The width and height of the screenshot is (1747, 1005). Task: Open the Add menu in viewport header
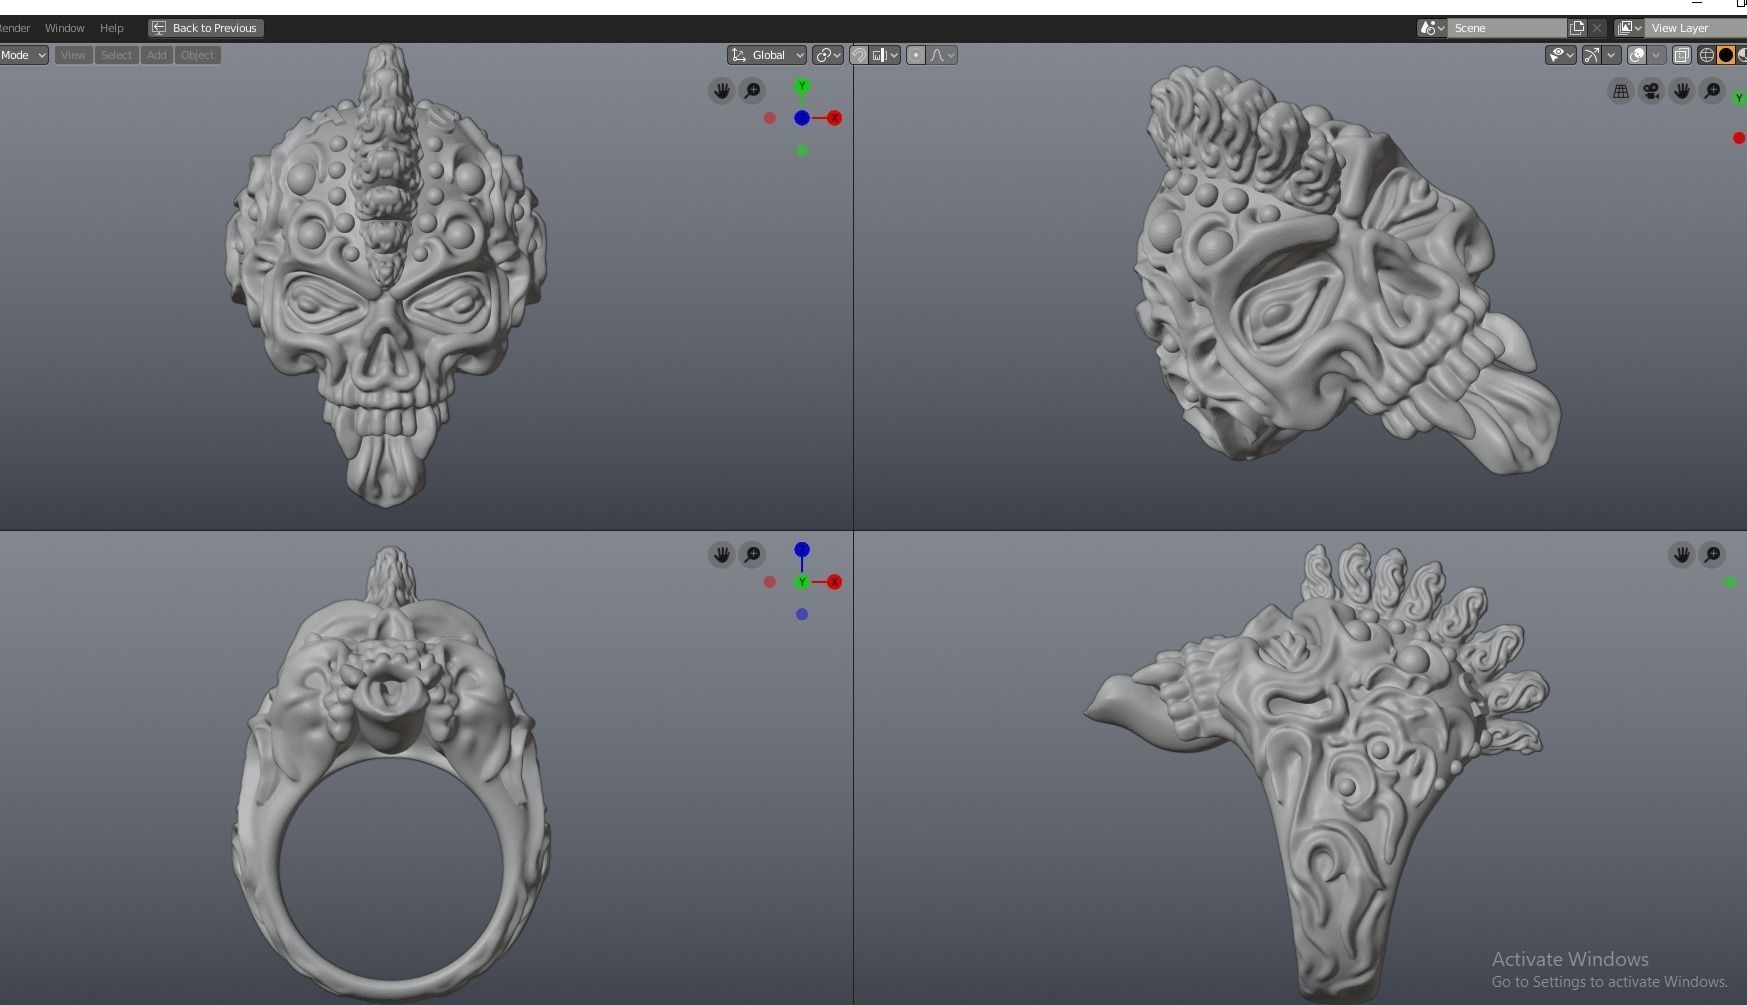point(156,55)
